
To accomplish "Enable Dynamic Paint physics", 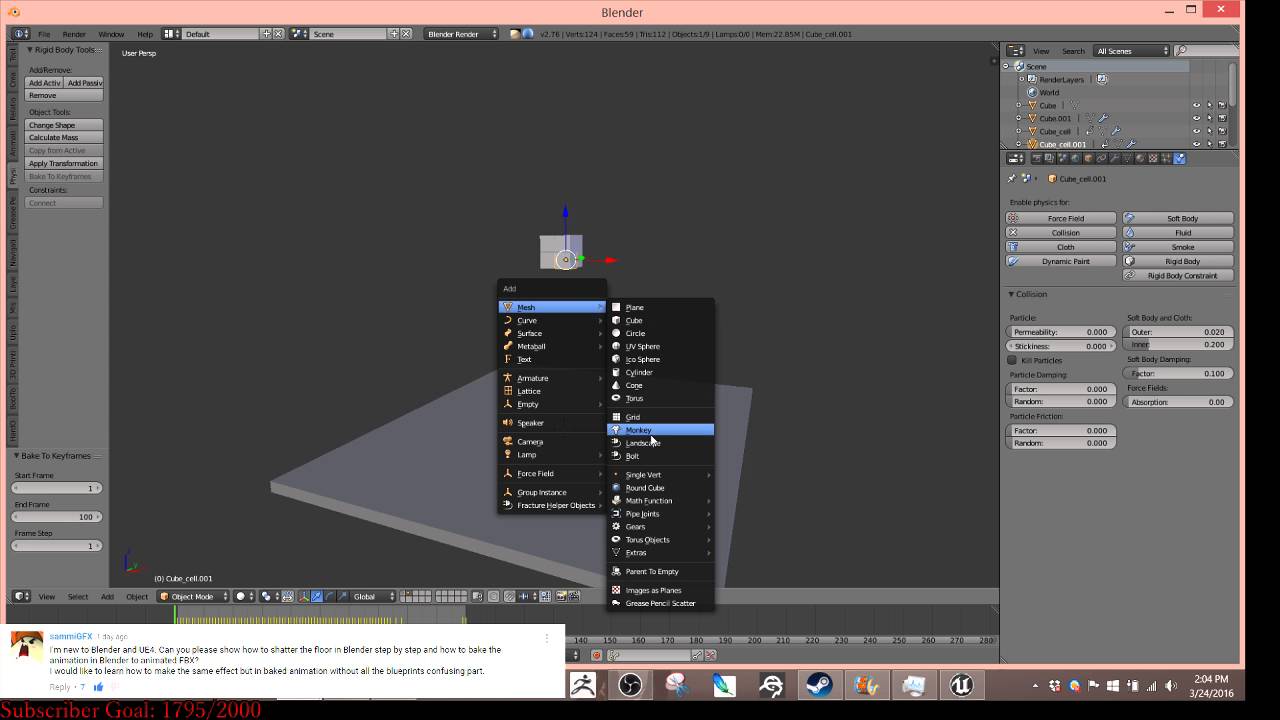I will click(x=1061, y=261).
